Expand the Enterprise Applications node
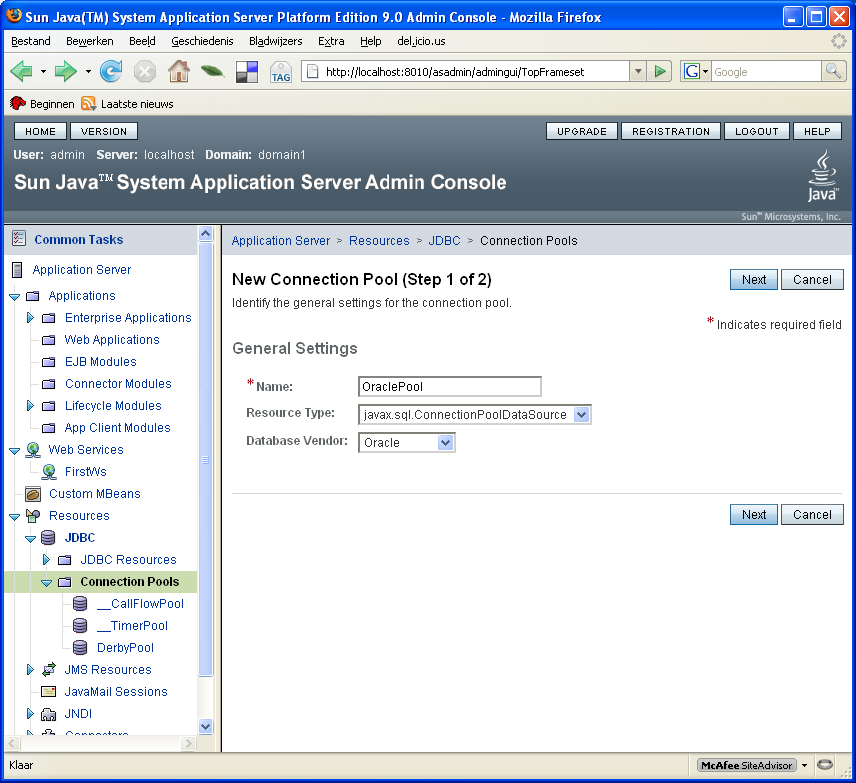This screenshot has width=856, height=783. (x=30, y=317)
